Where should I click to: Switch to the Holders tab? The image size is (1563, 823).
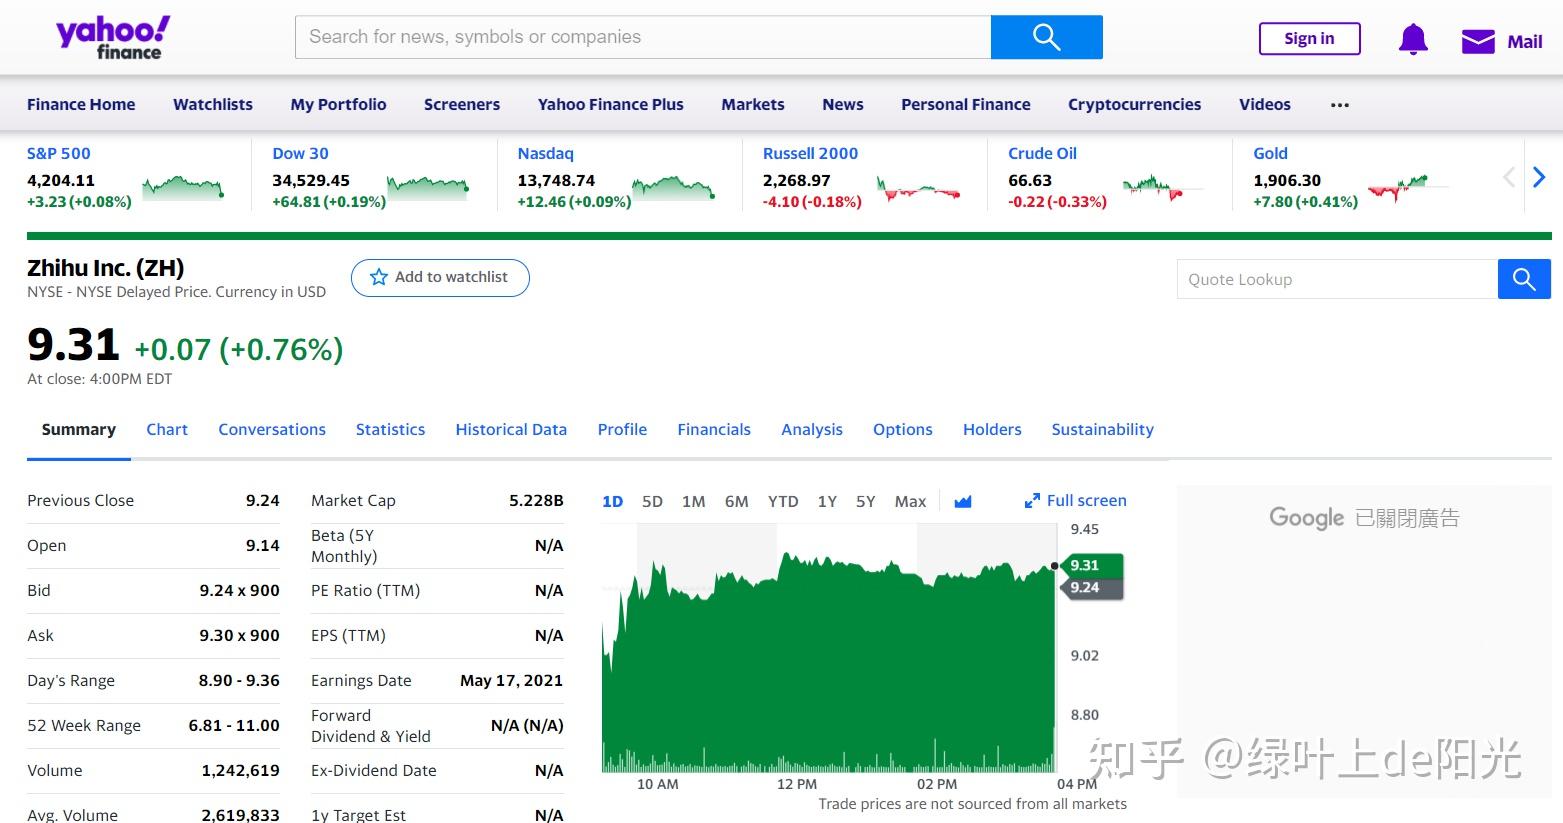tap(992, 429)
